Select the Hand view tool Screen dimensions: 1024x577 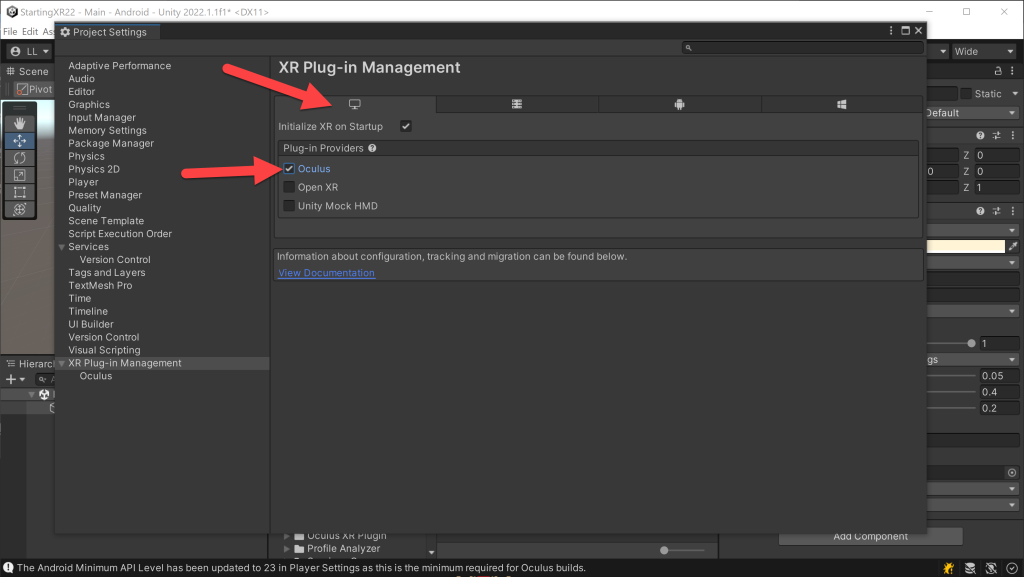(20, 123)
